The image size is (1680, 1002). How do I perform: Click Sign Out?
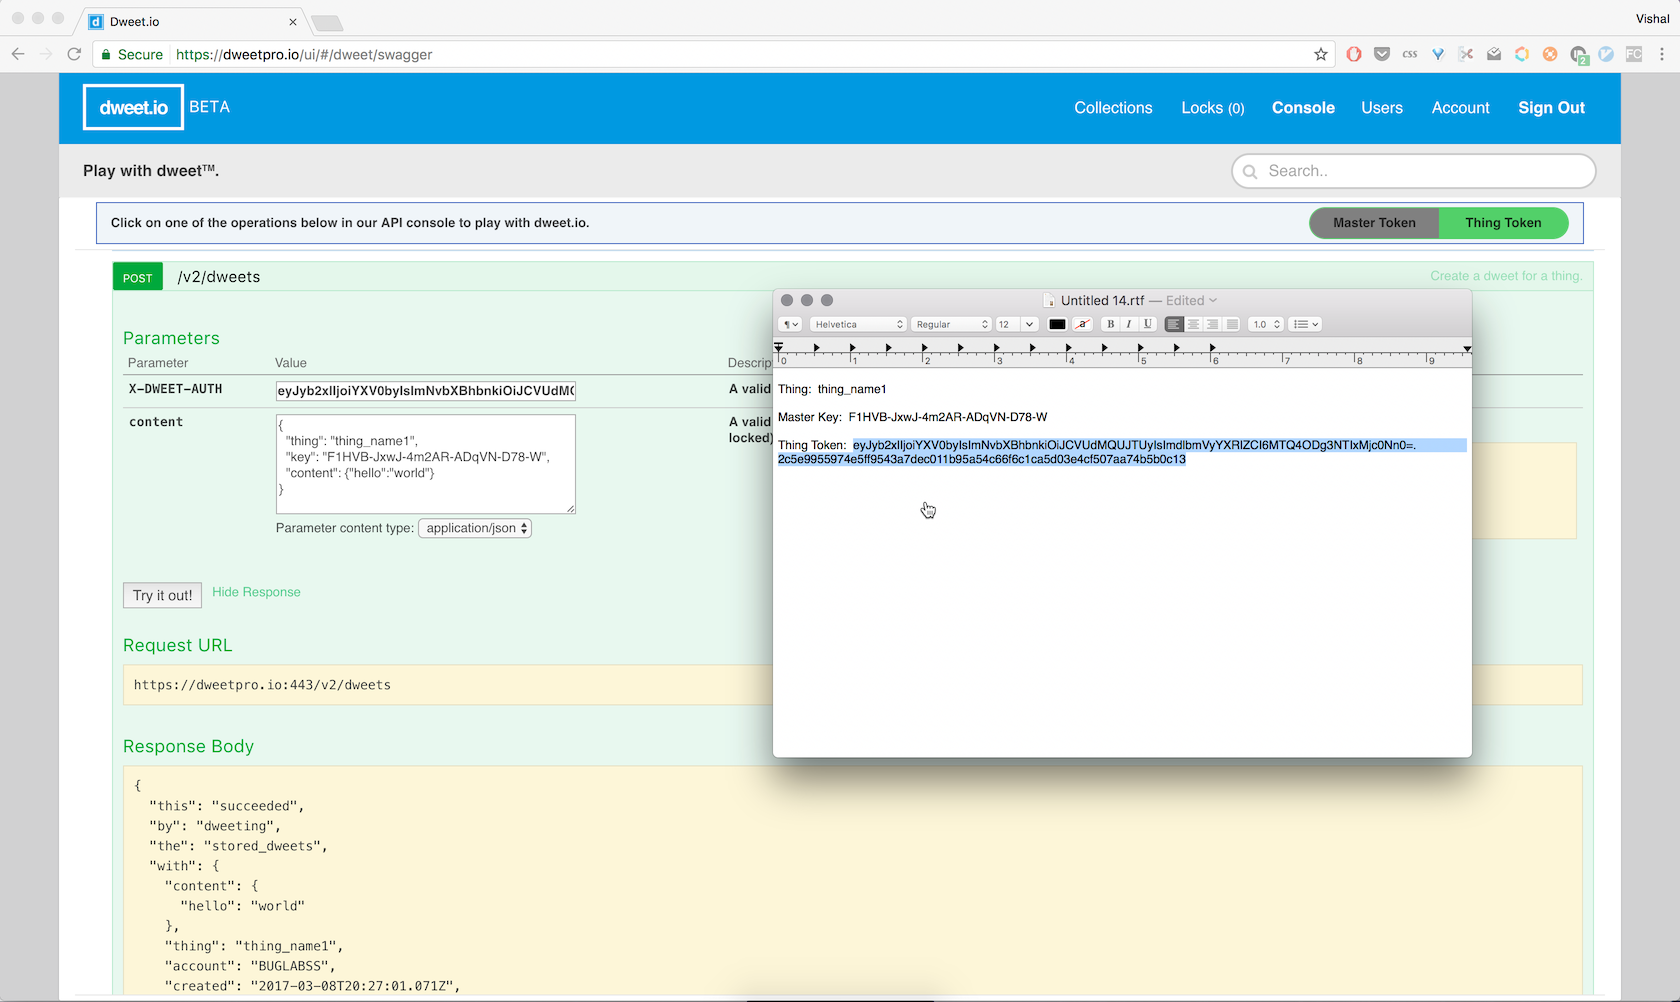click(1551, 108)
